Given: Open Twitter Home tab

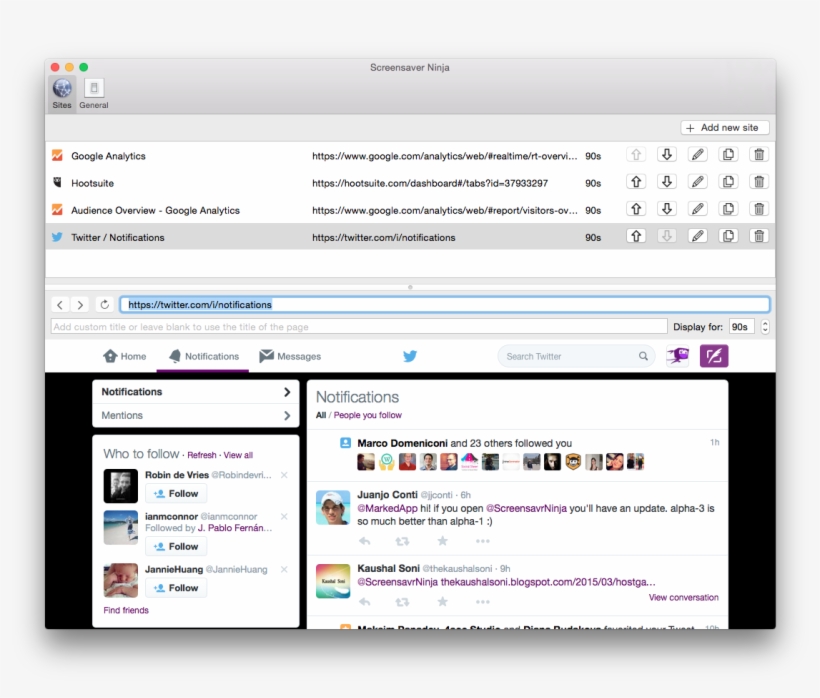Looking at the screenshot, I should [124, 357].
